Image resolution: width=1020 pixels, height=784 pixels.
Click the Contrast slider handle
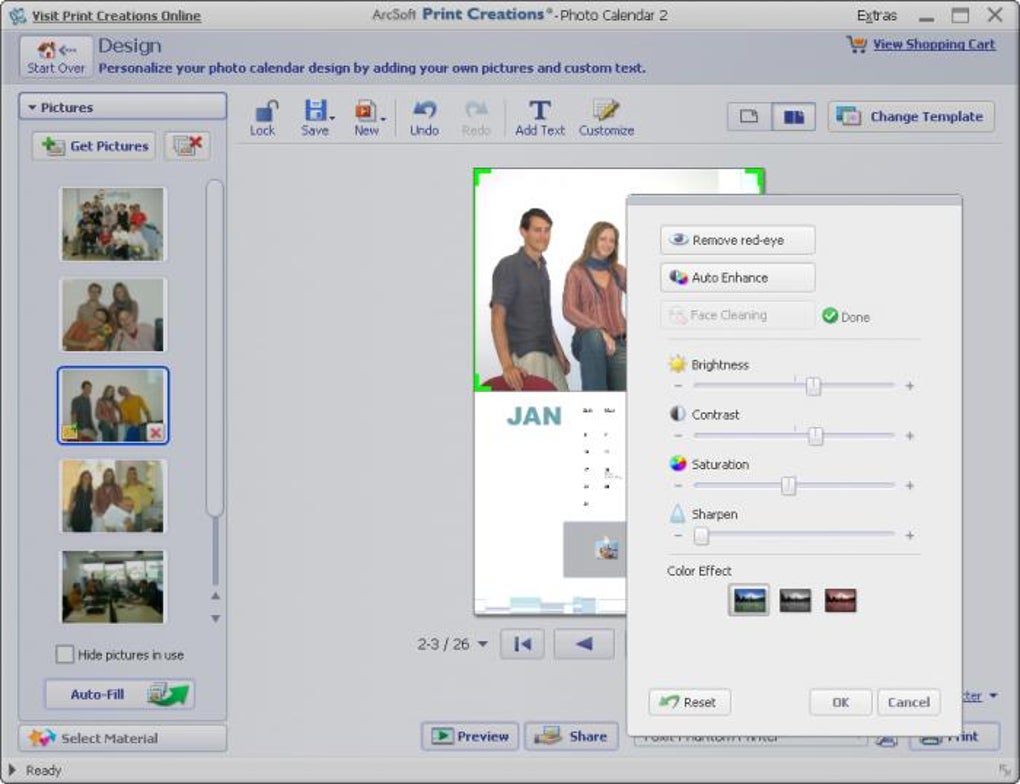point(815,436)
